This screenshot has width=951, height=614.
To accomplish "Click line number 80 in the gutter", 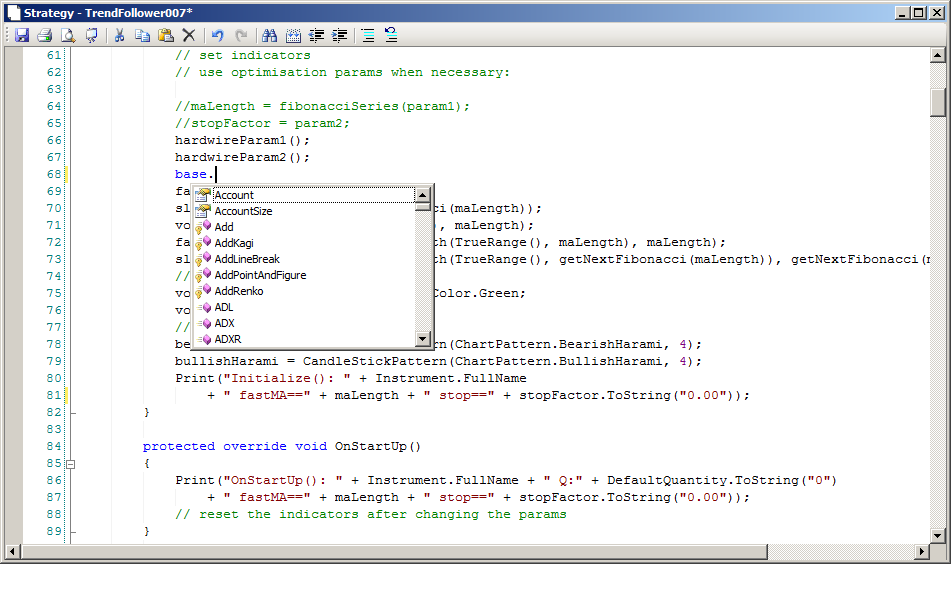I will tap(54, 378).
